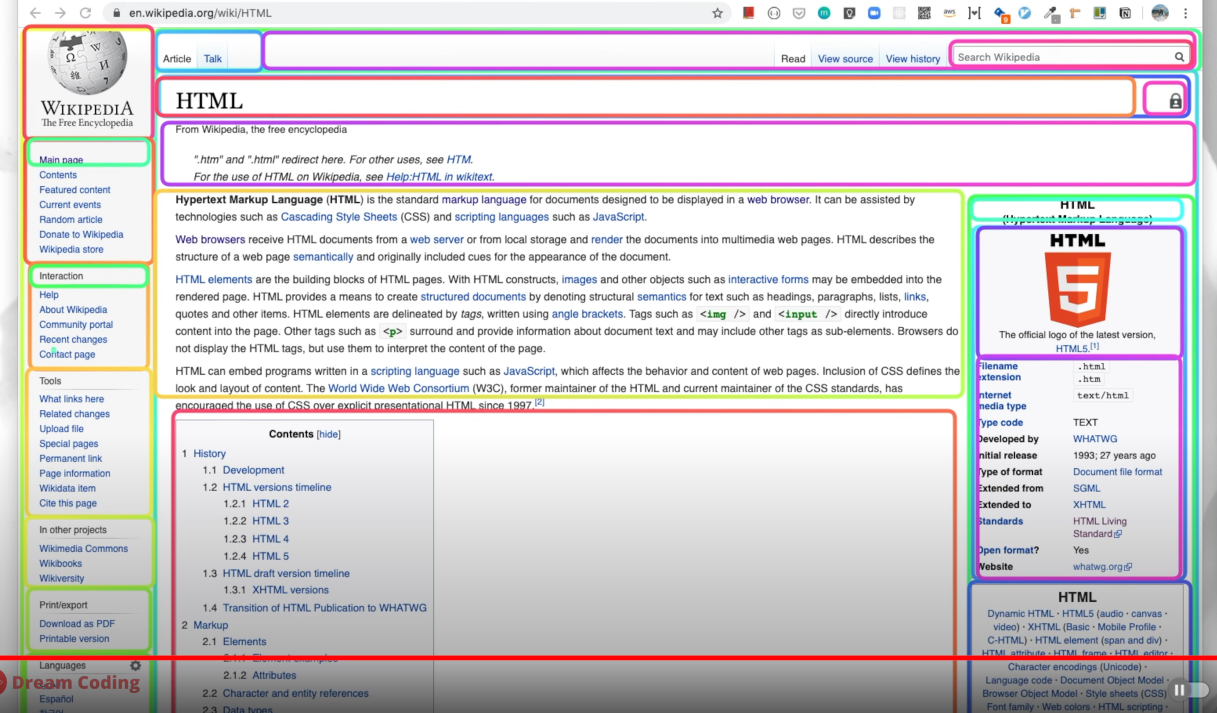Open the Pocket extension icon
The width and height of the screenshot is (1217, 713).
pyautogui.click(x=799, y=13)
